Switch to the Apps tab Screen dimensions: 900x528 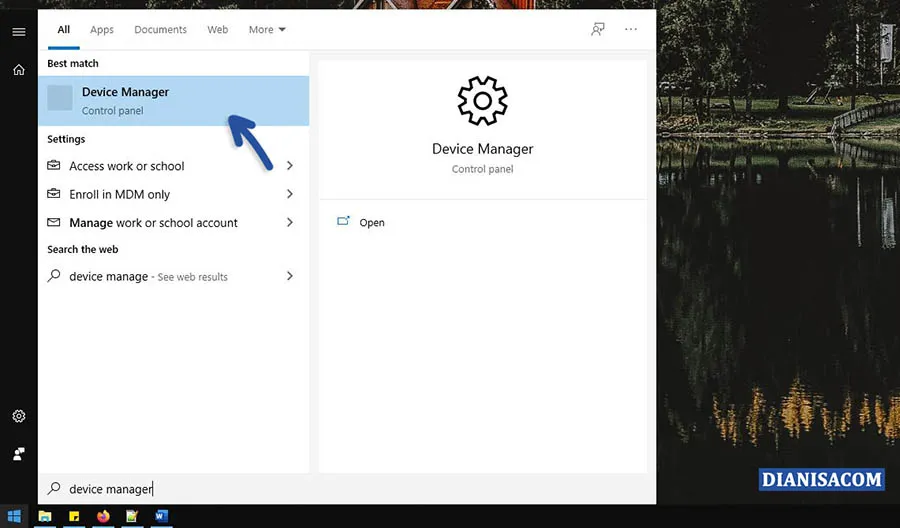point(102,29)
